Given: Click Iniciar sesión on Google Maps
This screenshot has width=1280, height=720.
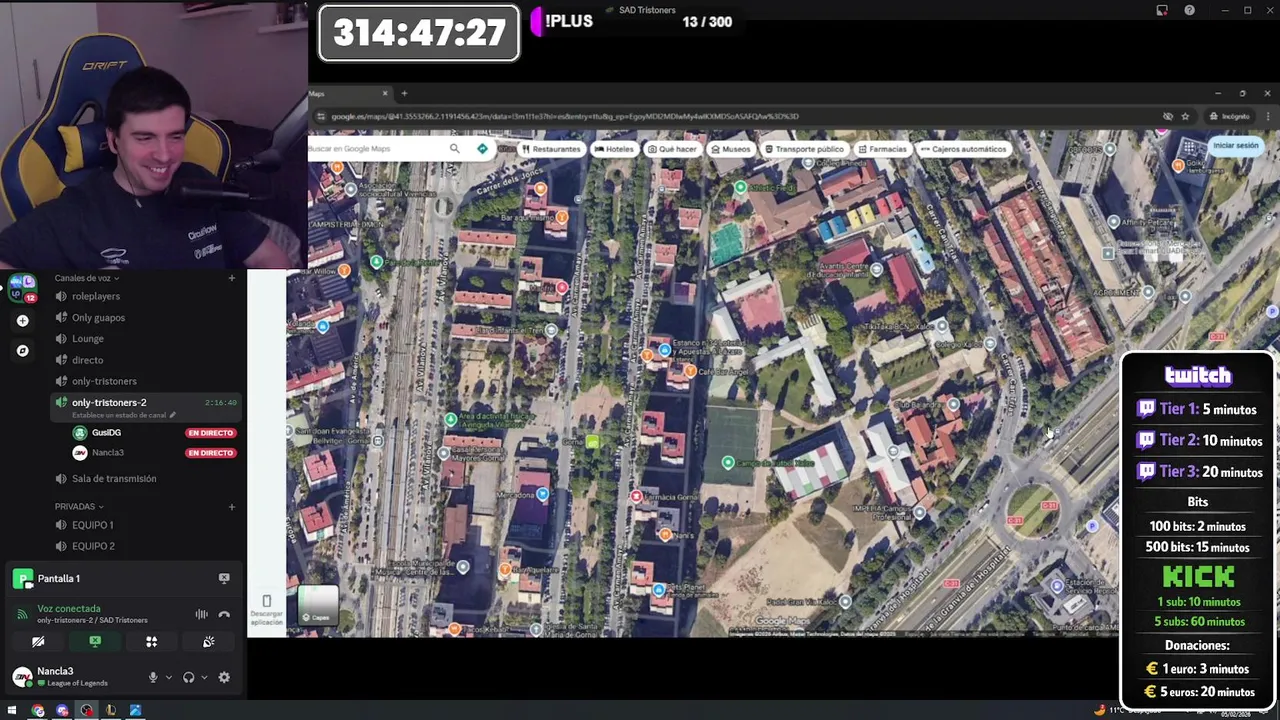Looking at the screenshot, I should tap(1236, 146).
